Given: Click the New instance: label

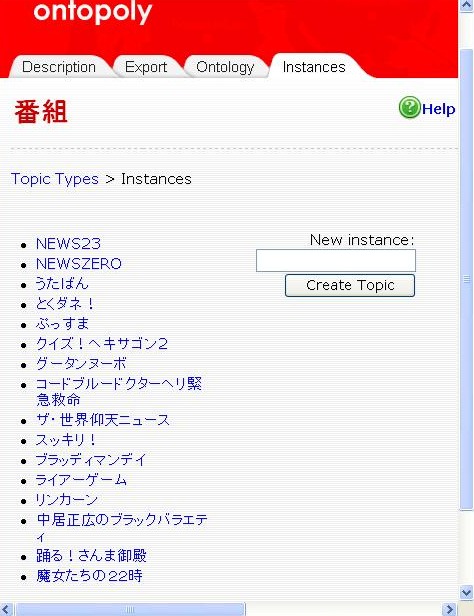Looking at the screenshot, I should click(362, 240).
